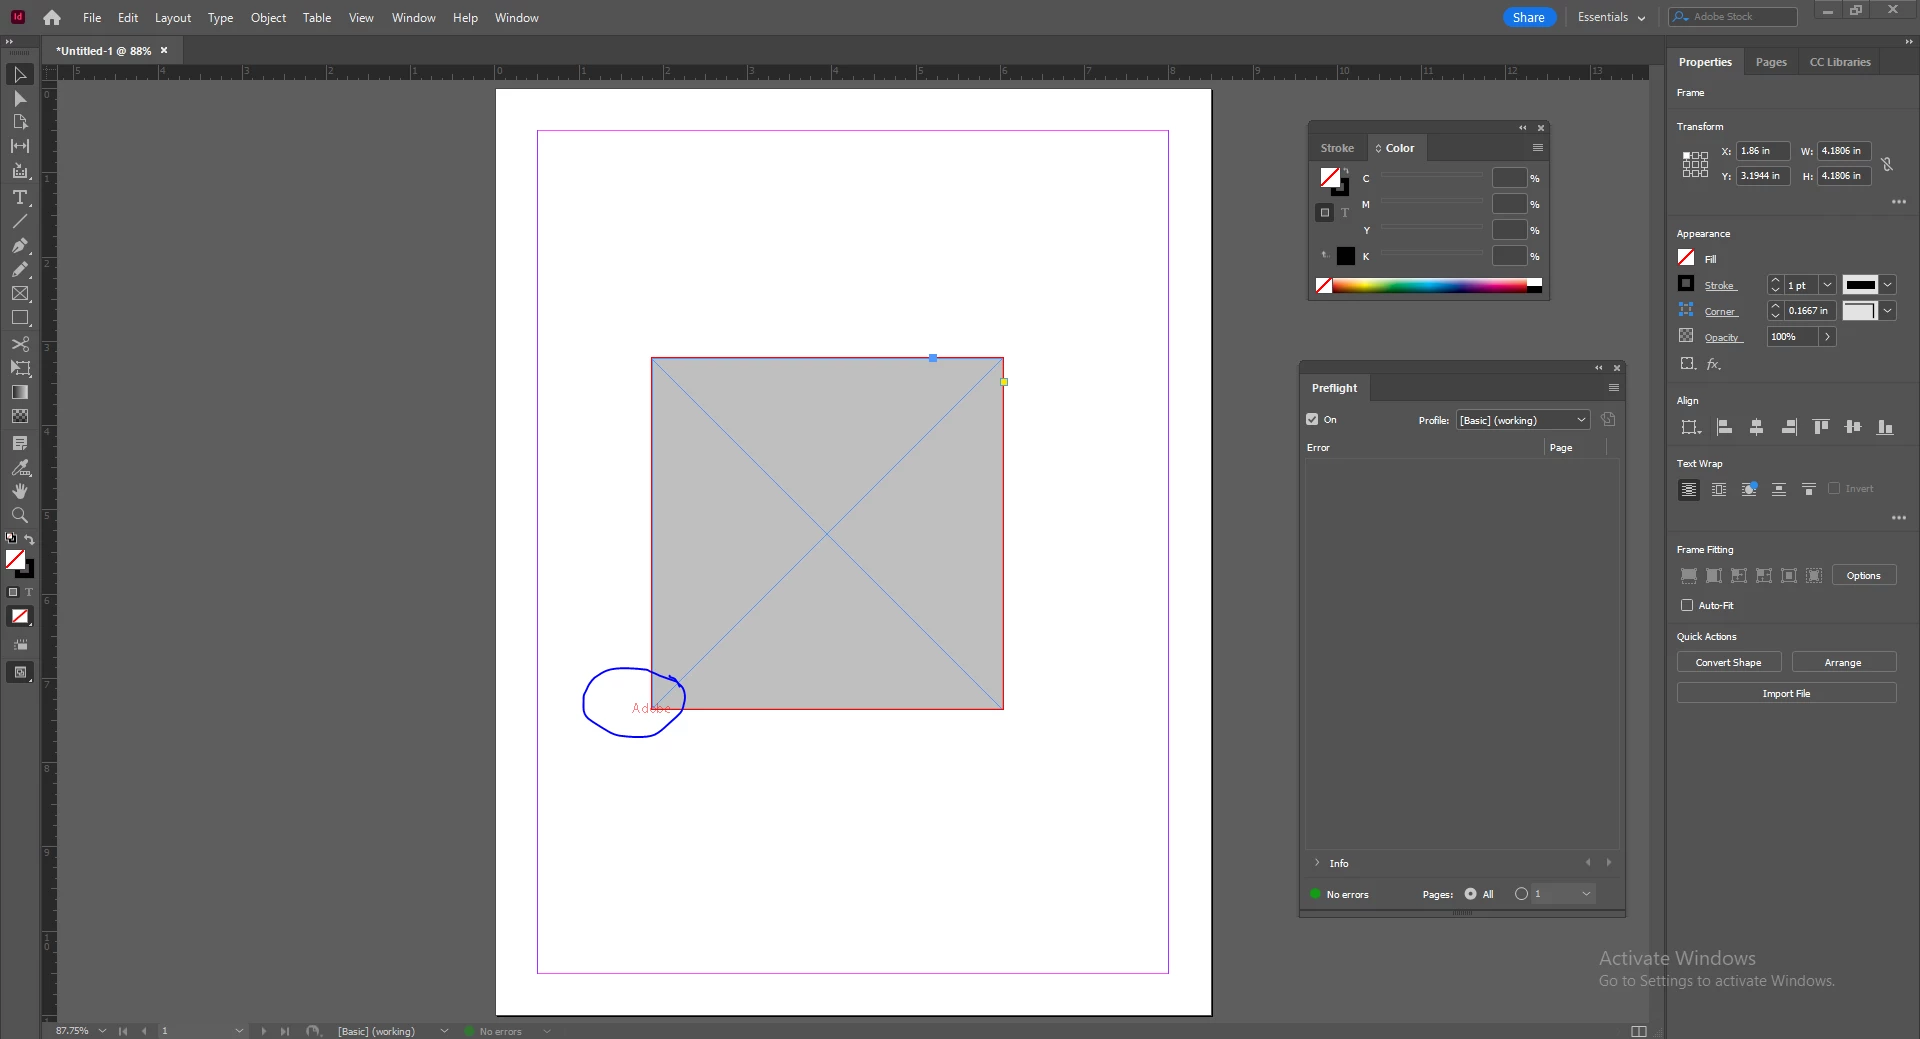Click the embed profile icon in Preflight

point(1608,420)
